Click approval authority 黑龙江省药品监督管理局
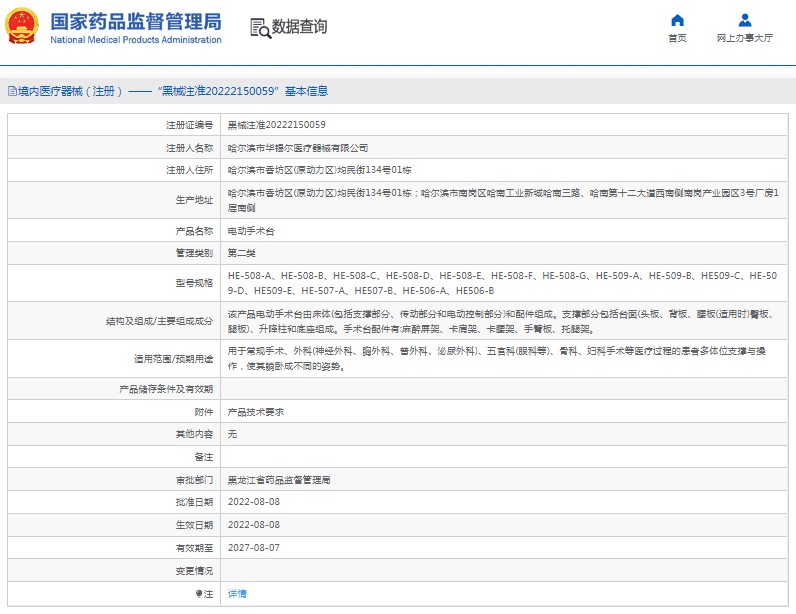 click(x=279, y=480)
